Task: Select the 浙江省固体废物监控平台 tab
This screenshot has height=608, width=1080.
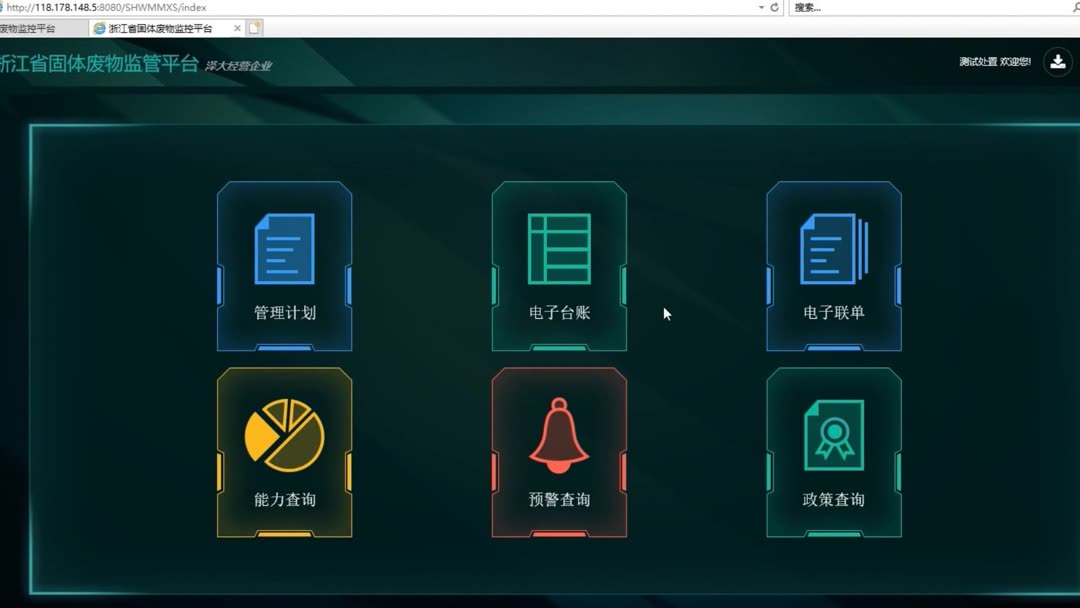Action: point(165,29)
